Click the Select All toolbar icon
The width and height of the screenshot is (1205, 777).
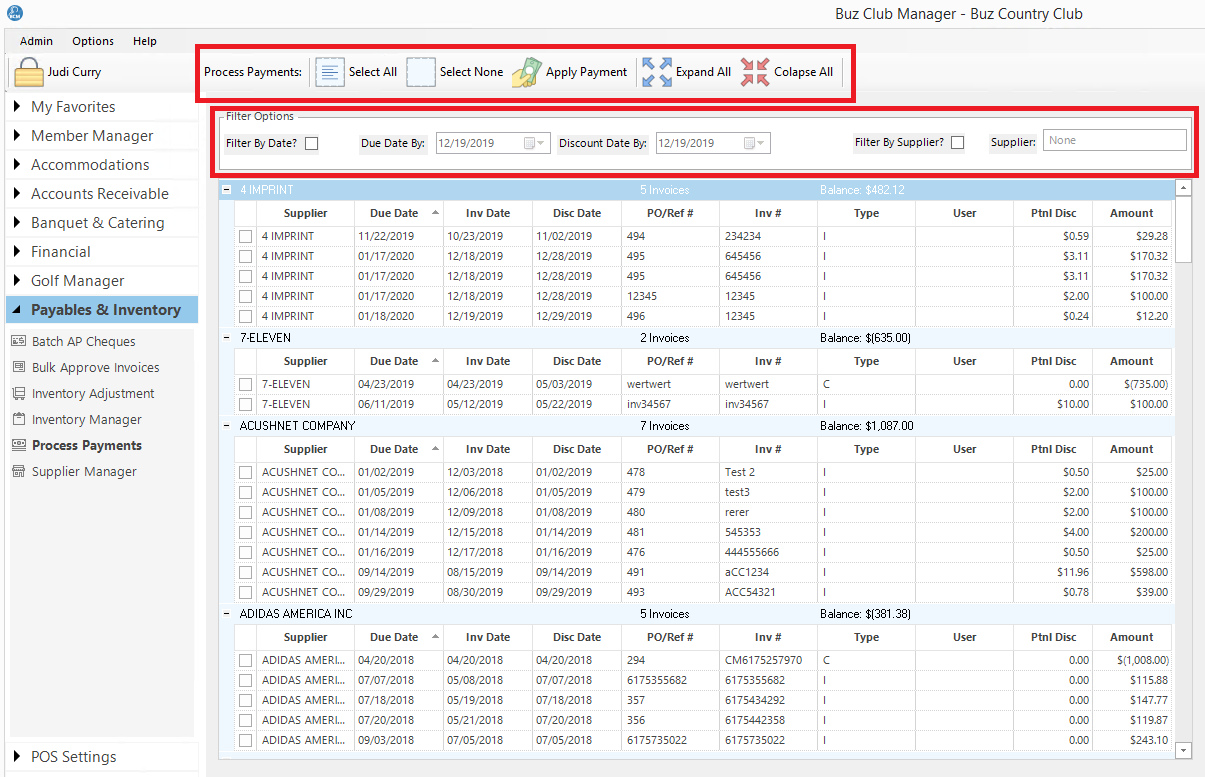[330, 72]
